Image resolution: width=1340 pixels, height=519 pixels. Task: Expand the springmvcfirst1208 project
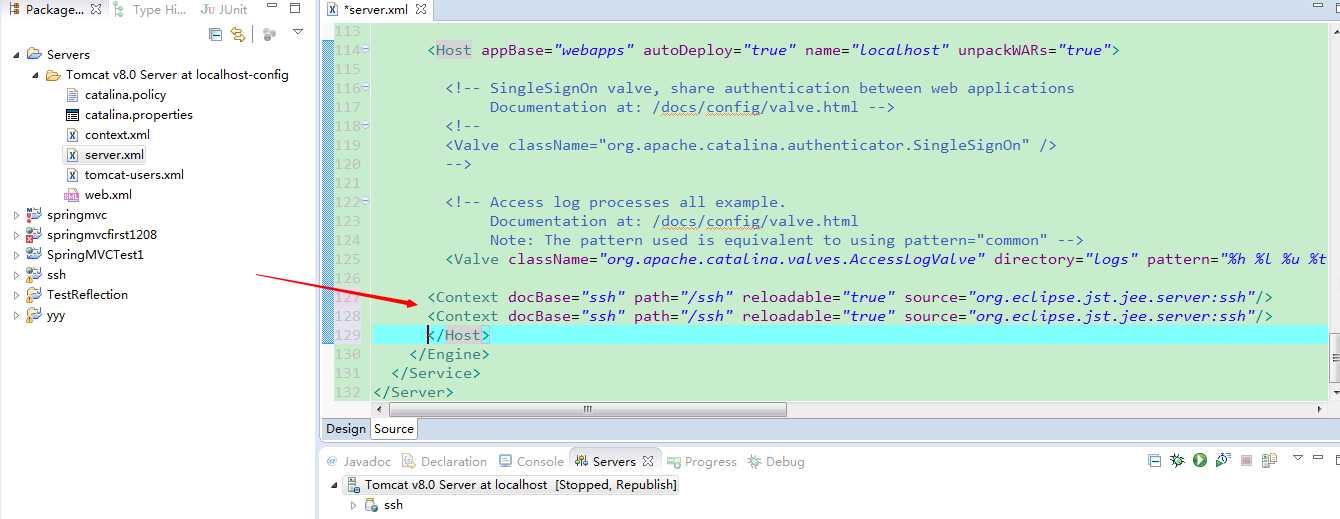click(x=16, y=235)
